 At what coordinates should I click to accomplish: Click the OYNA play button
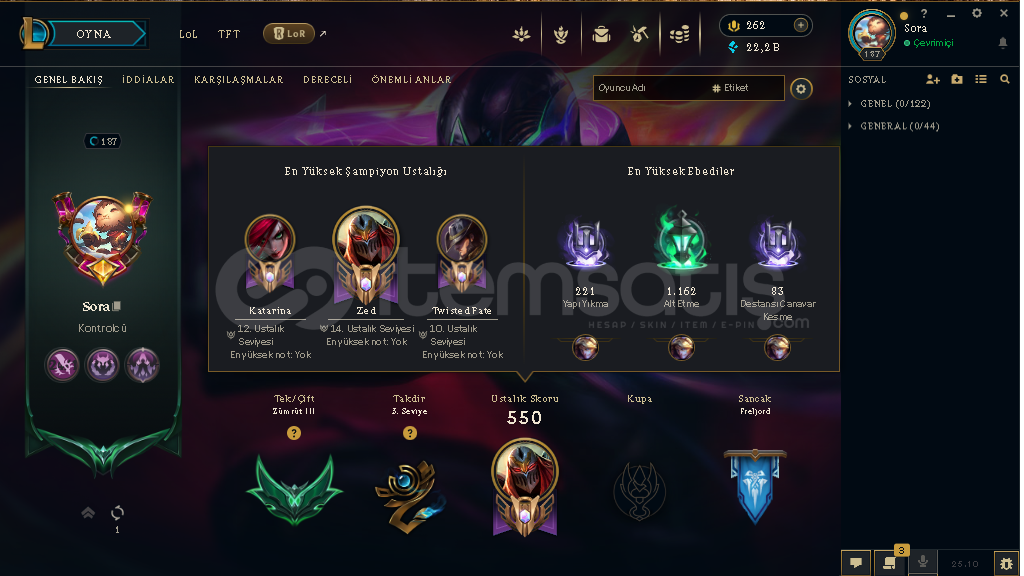coord(94,34)
